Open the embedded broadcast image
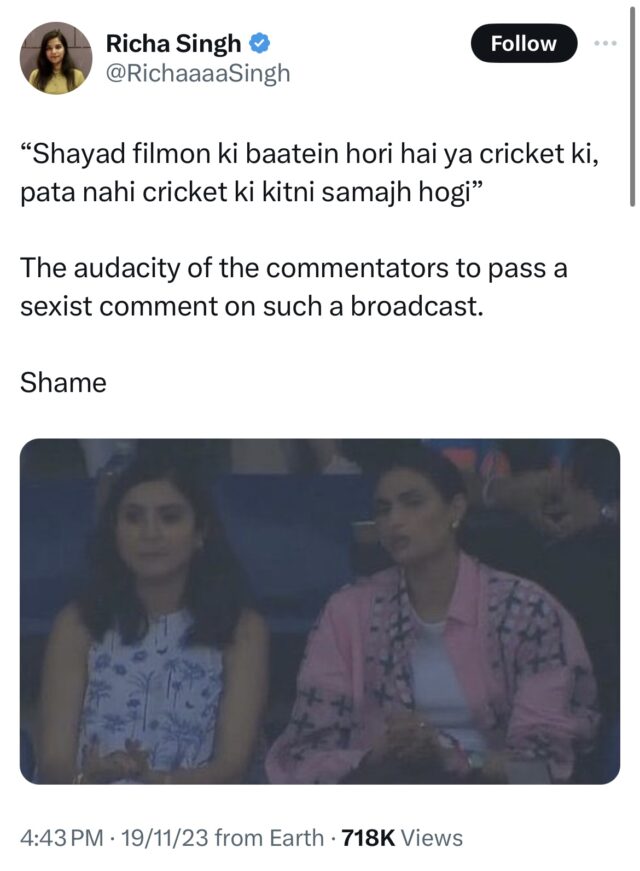Viewport: 640px width, 871px height. [x=320, y=611]
